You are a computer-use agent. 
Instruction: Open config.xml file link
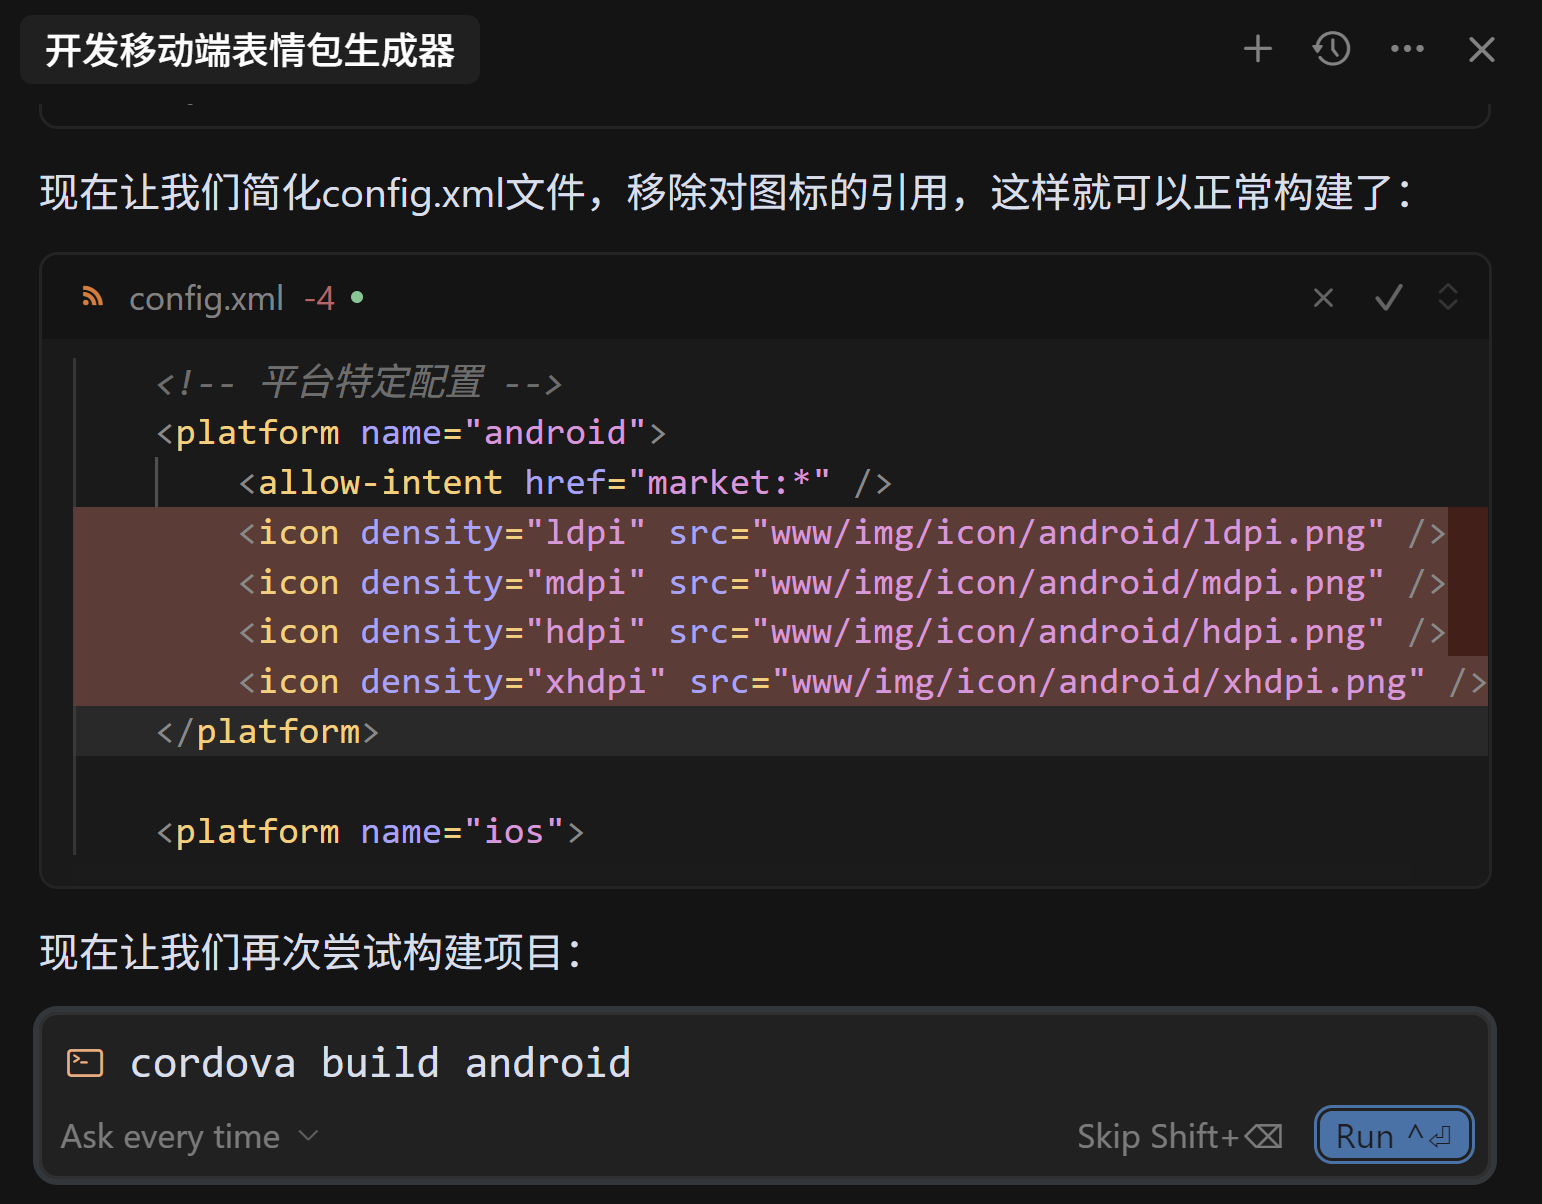[x=206, y=298]
